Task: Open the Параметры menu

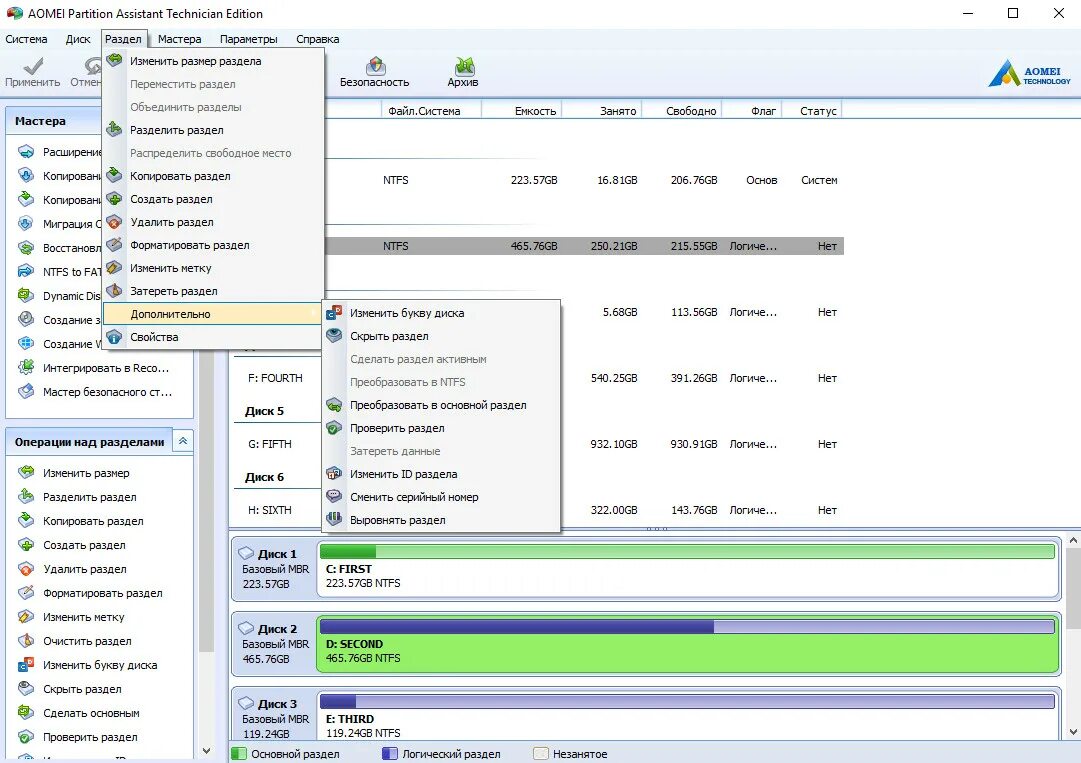Action: coord(248,39)
